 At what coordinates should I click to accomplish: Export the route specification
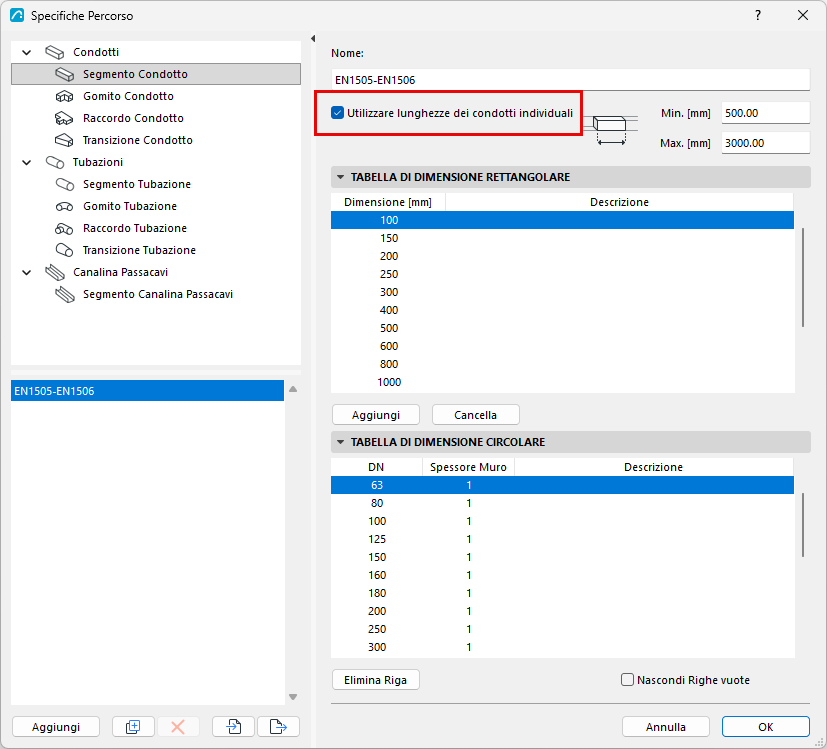tap(278, 727)
